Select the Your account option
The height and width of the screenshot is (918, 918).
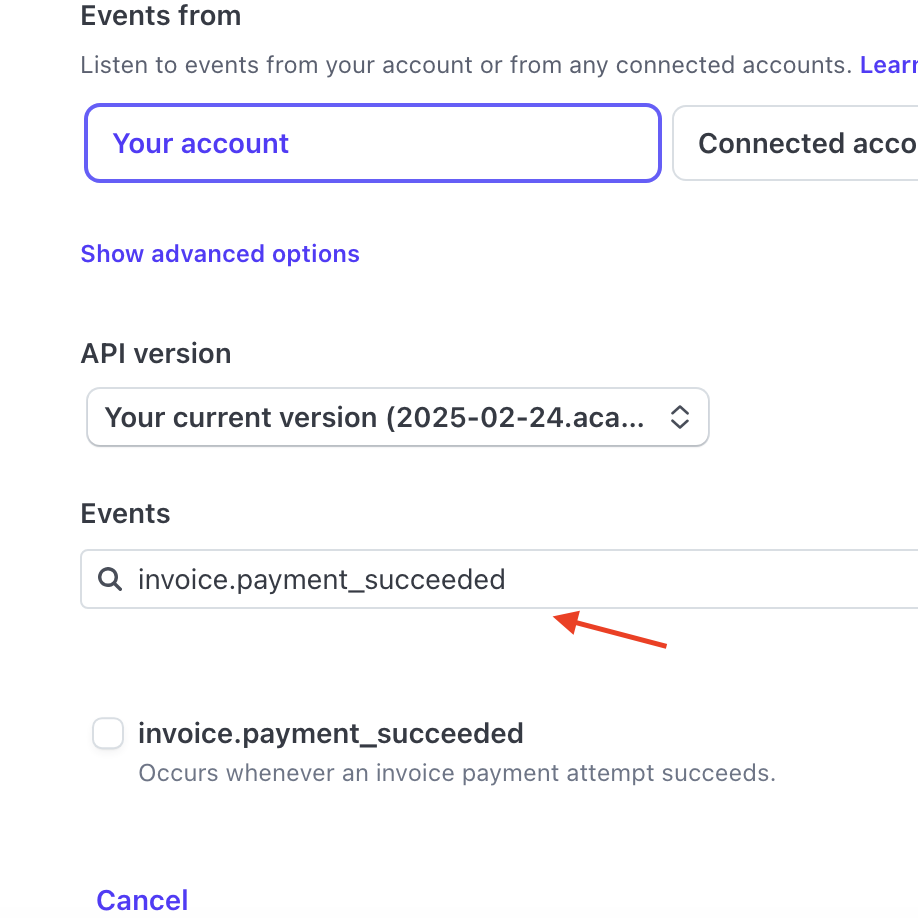373,143
